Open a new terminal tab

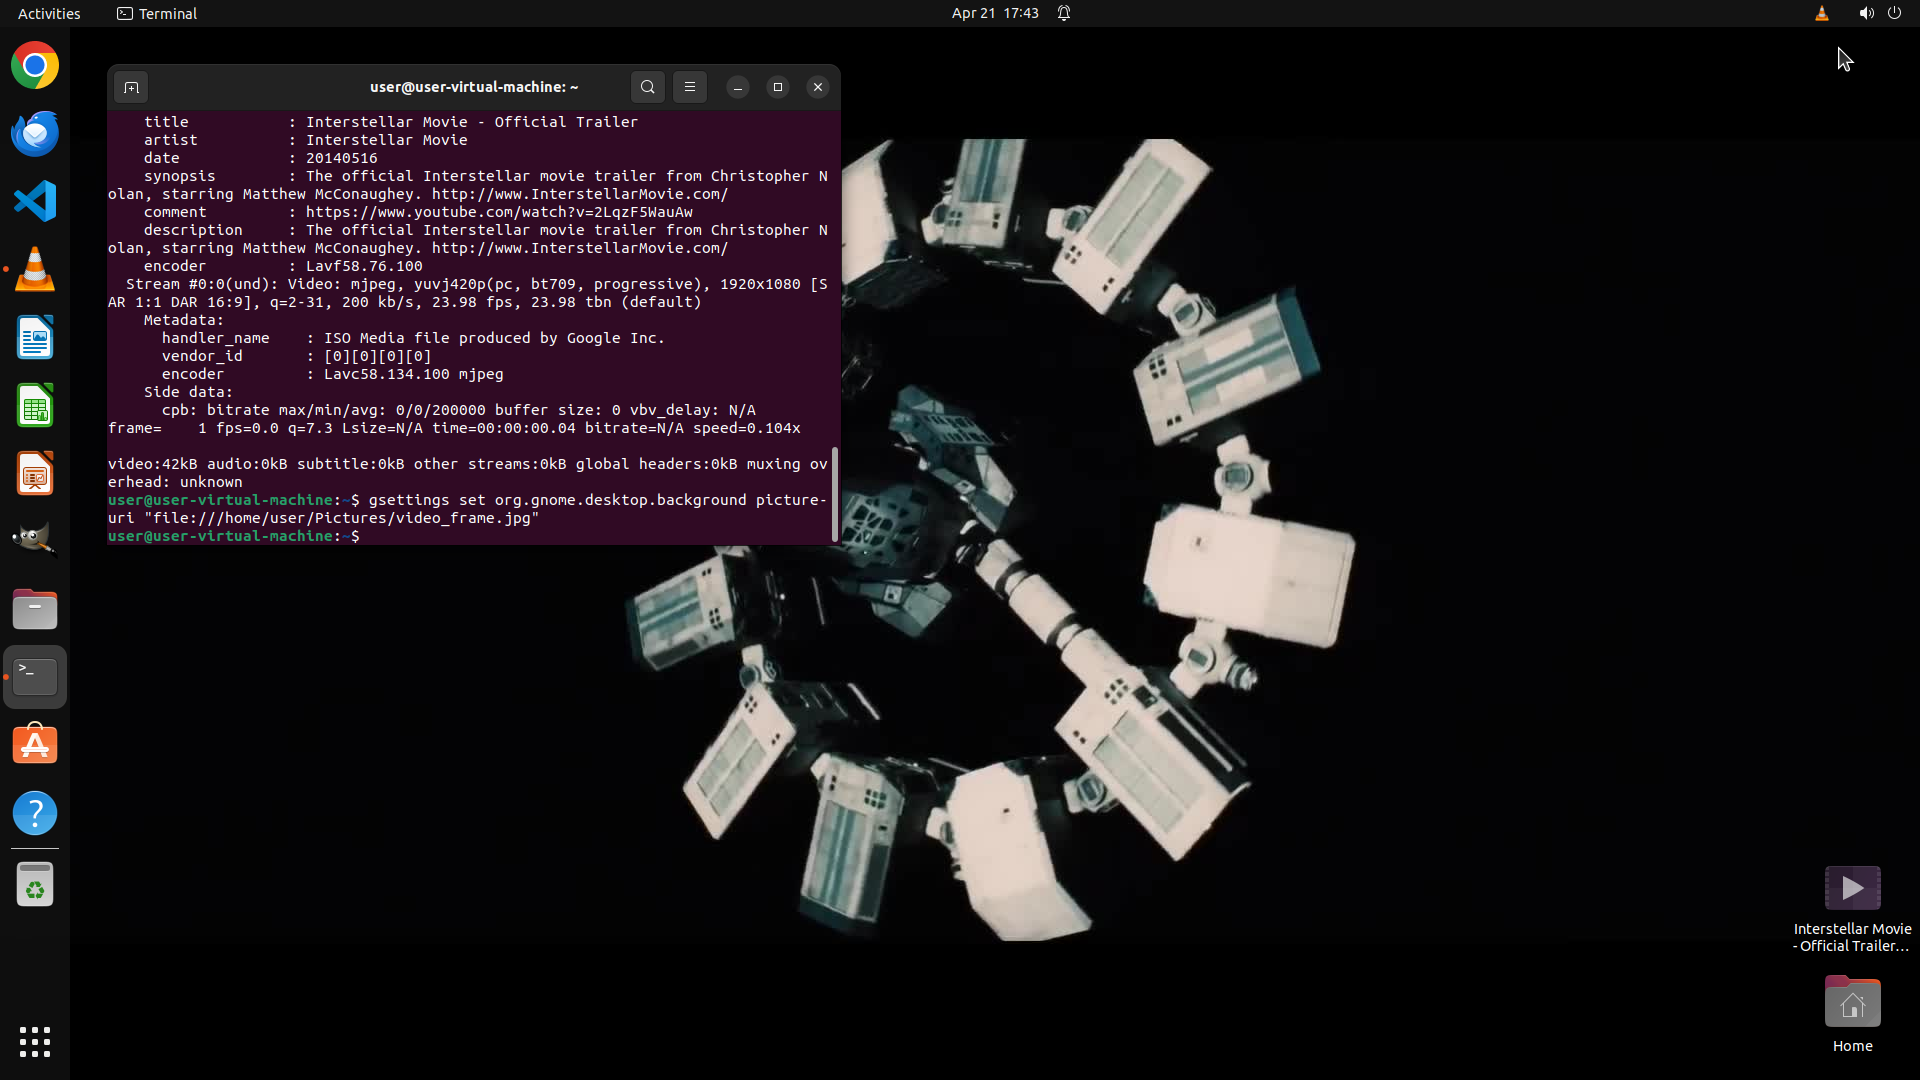pos(131,87)
